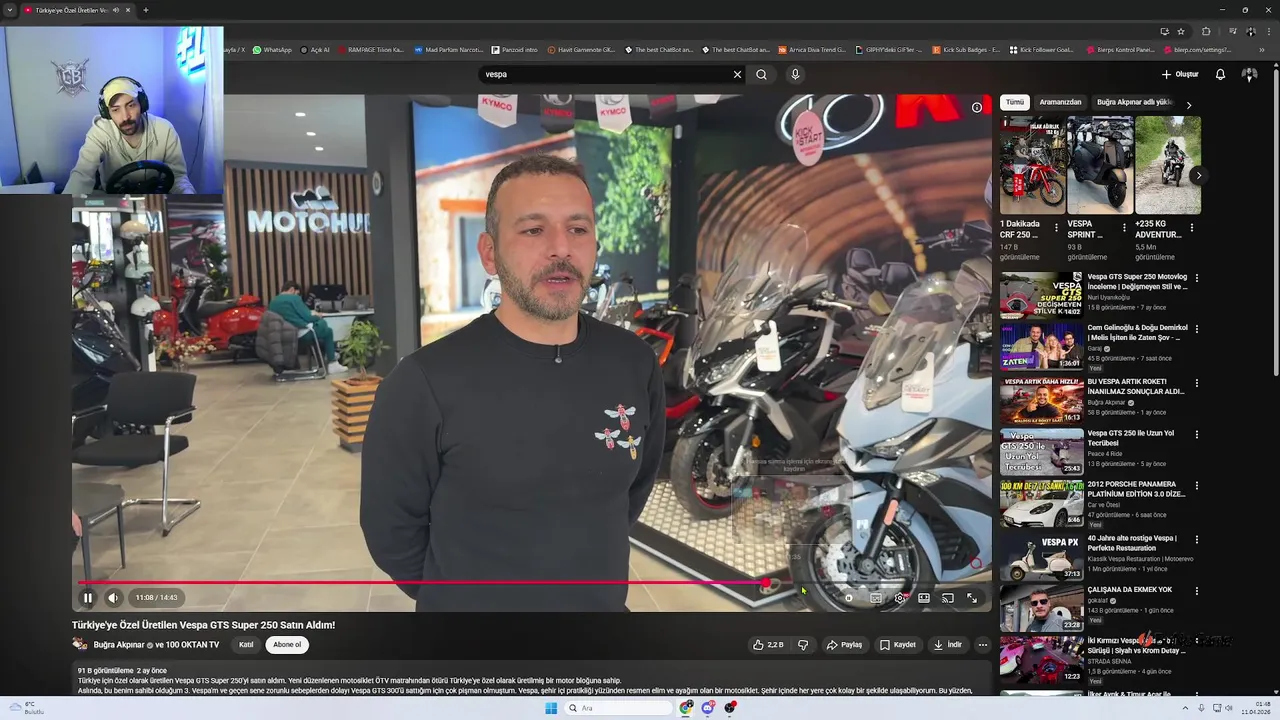Open the notifications bell
Screen dimensions: 1280x720
click(x=1220, y=74)
